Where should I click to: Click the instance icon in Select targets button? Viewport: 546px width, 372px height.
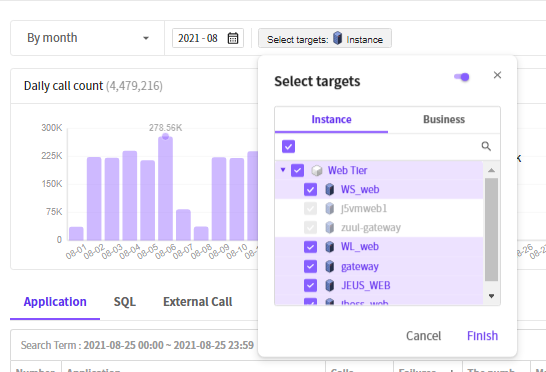[337, 38]
